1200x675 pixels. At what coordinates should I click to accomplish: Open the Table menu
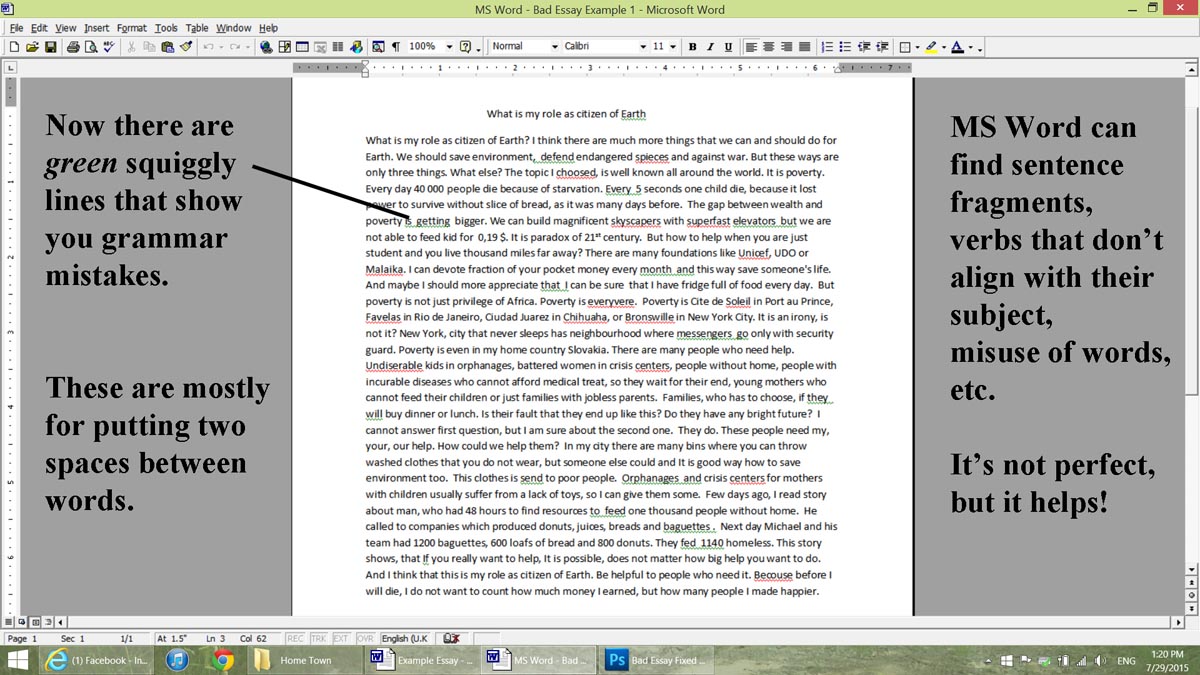(x=197, y=28)
